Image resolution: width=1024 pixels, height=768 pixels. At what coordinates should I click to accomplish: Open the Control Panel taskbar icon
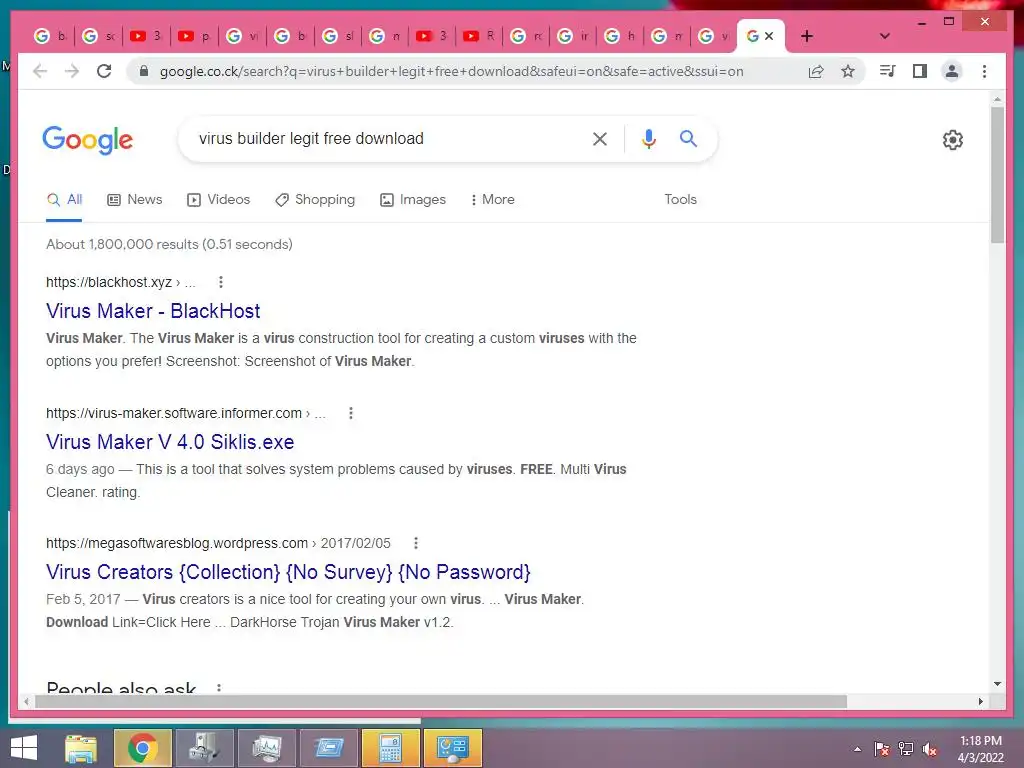(x=453, y=748)
